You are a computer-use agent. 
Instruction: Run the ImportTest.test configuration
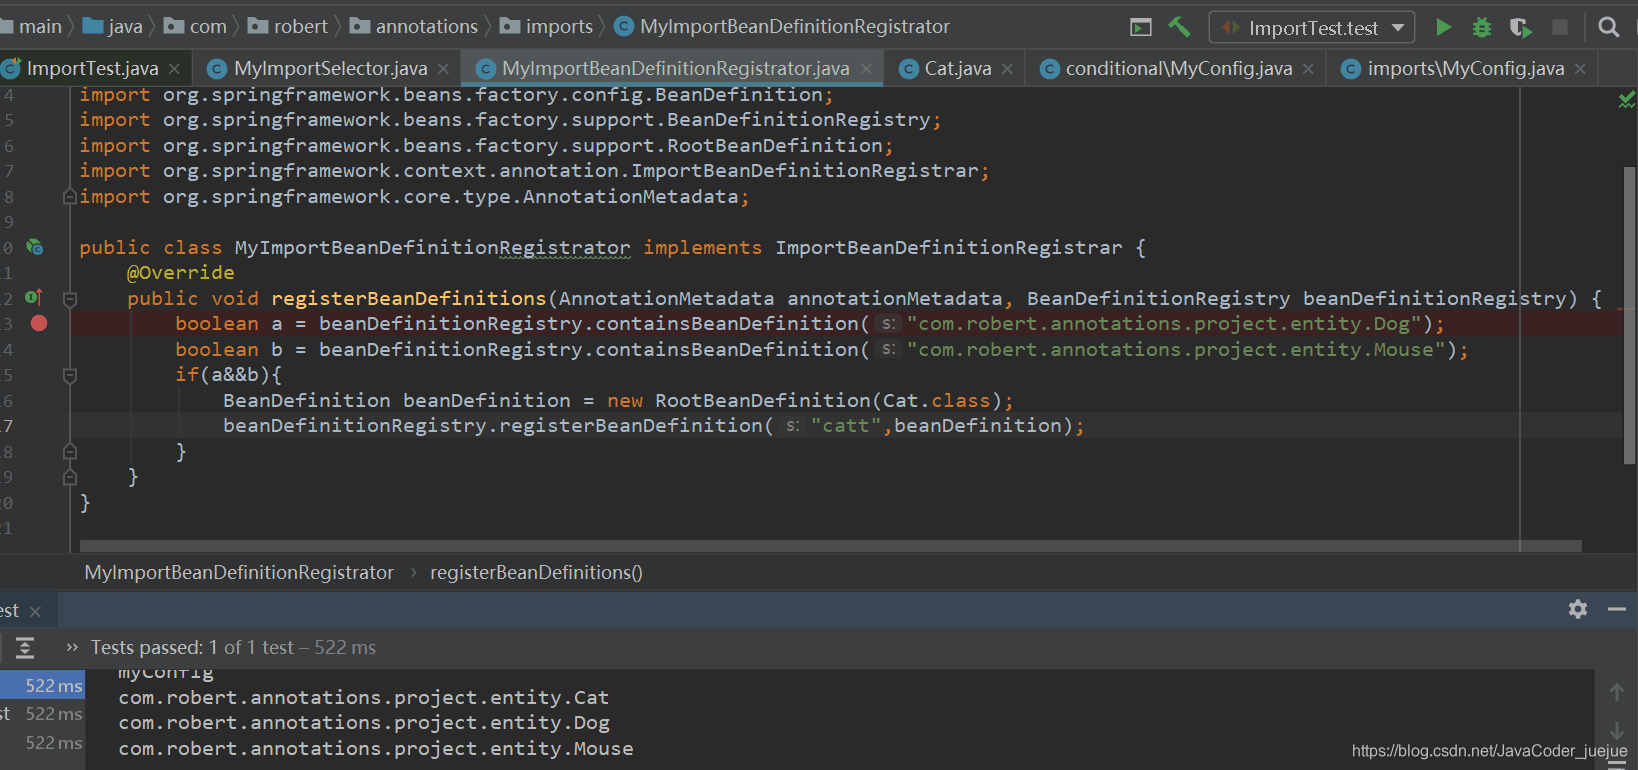click(x=1443, y=27)
